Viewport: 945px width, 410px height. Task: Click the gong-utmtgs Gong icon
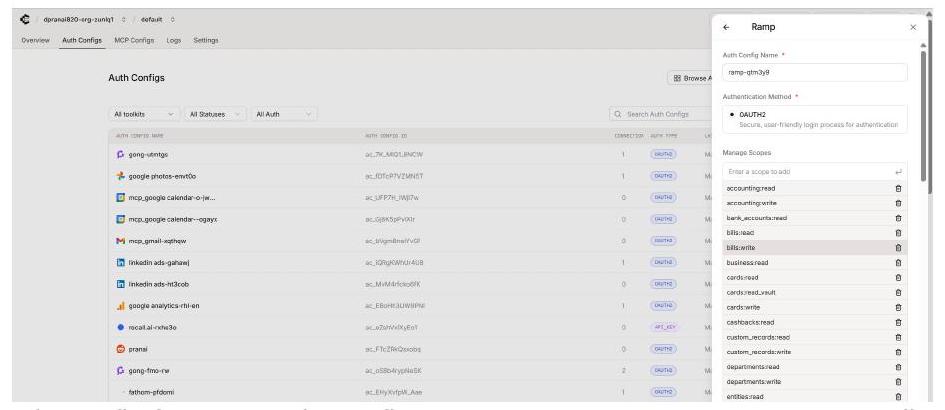121,154
